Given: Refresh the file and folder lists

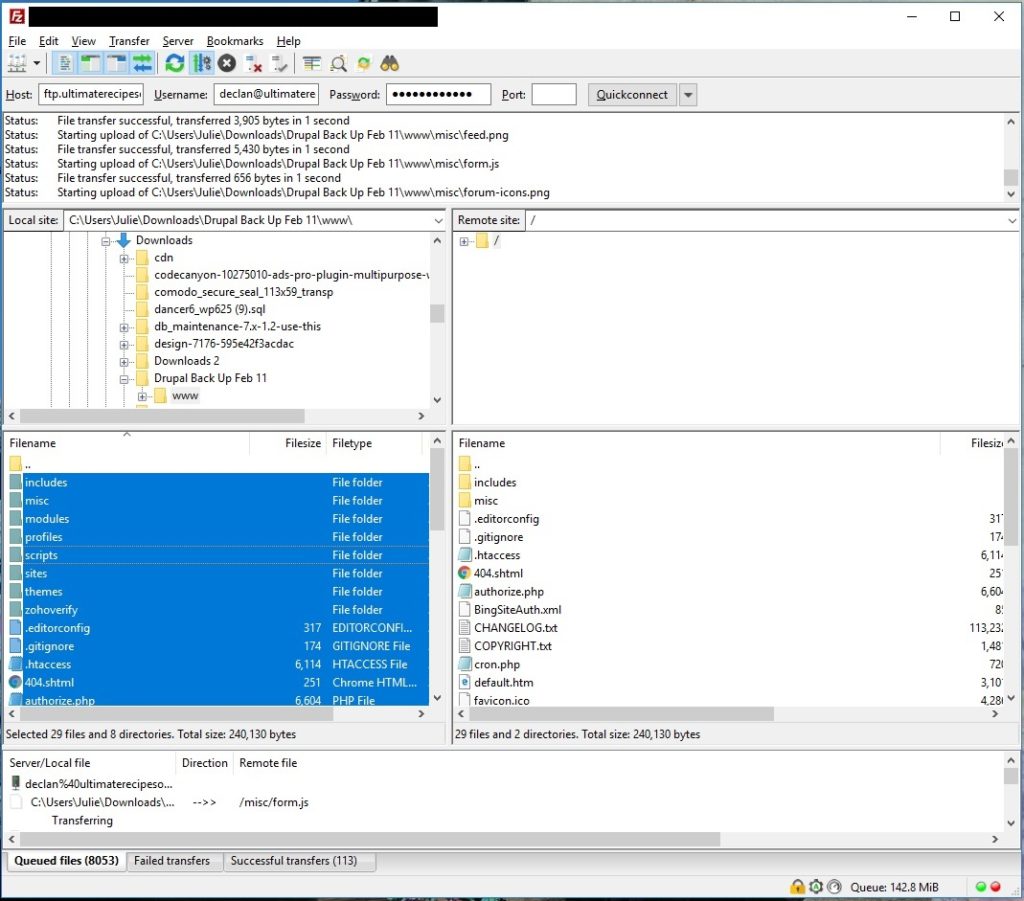Looking at the screenshot, I should coord(172,63).
